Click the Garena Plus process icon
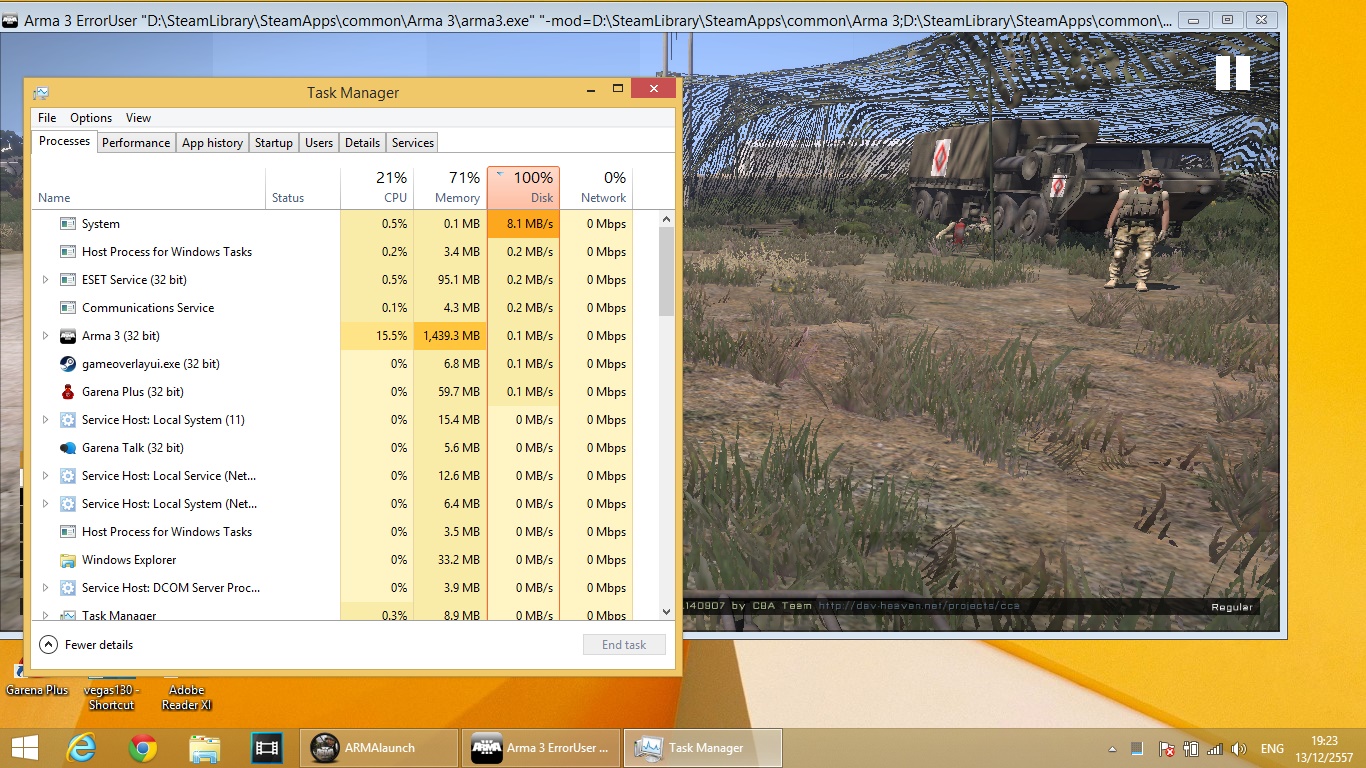 68,392
